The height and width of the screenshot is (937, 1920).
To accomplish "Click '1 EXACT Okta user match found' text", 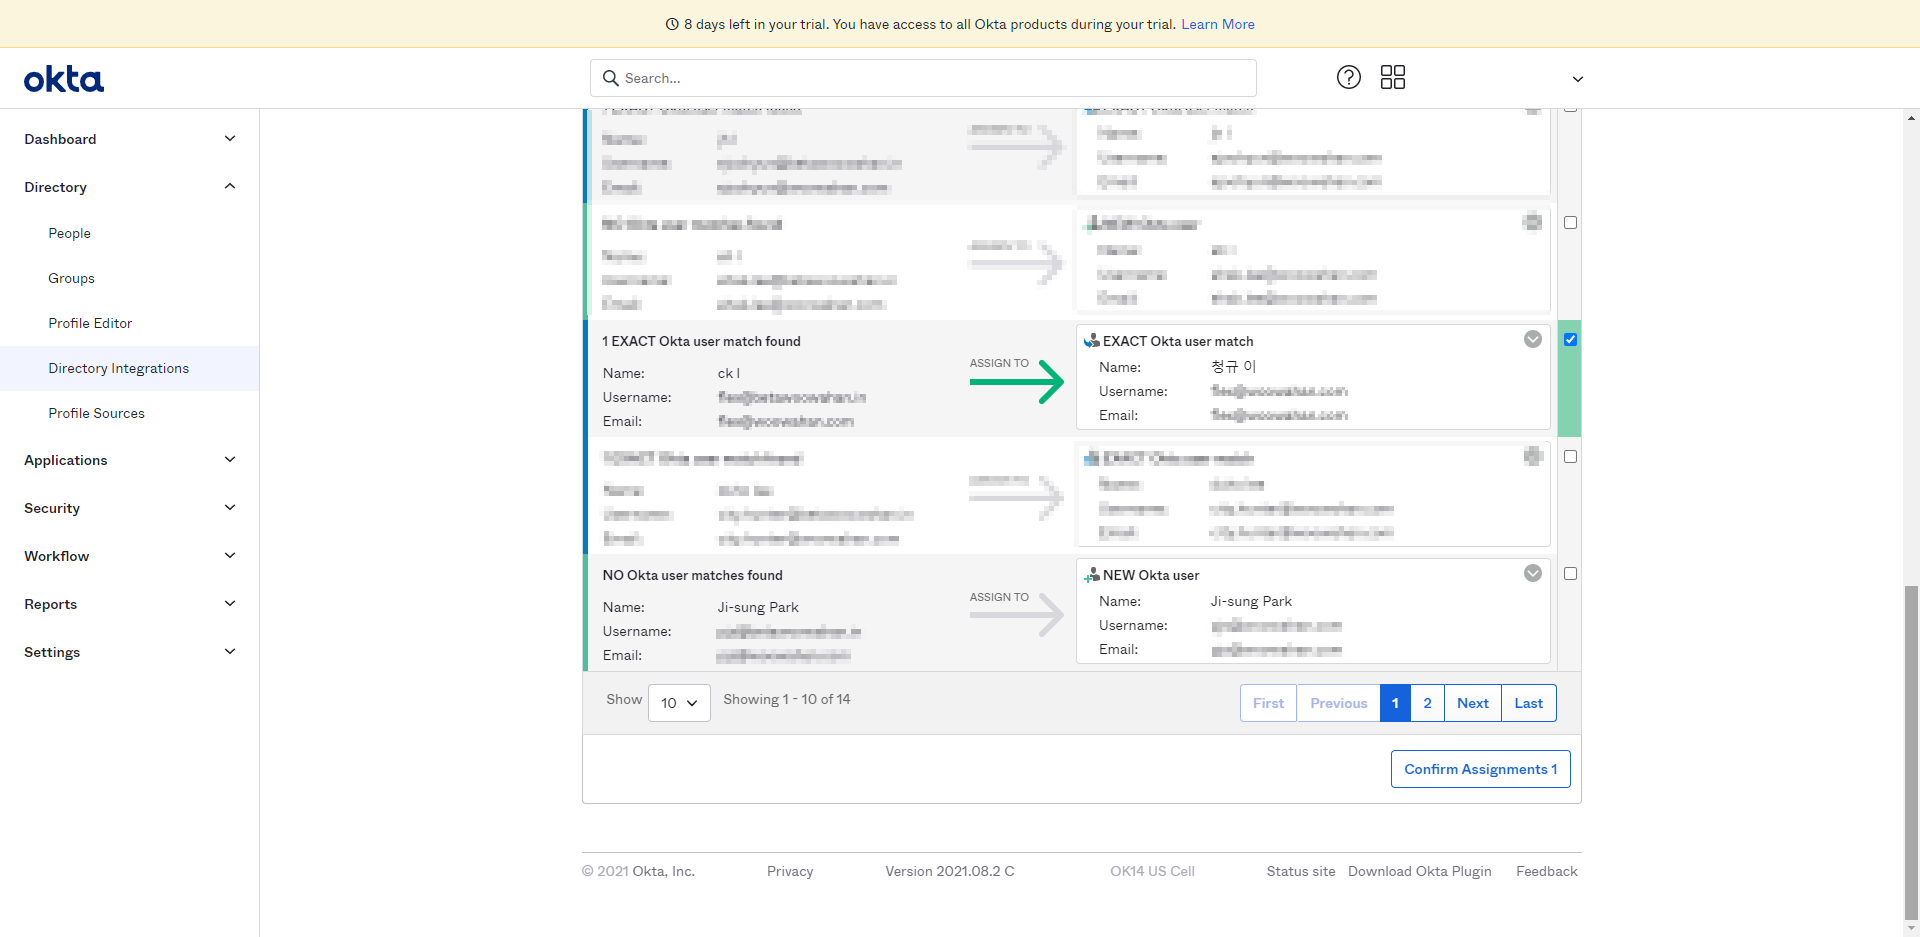I will [x=701, y=341].
